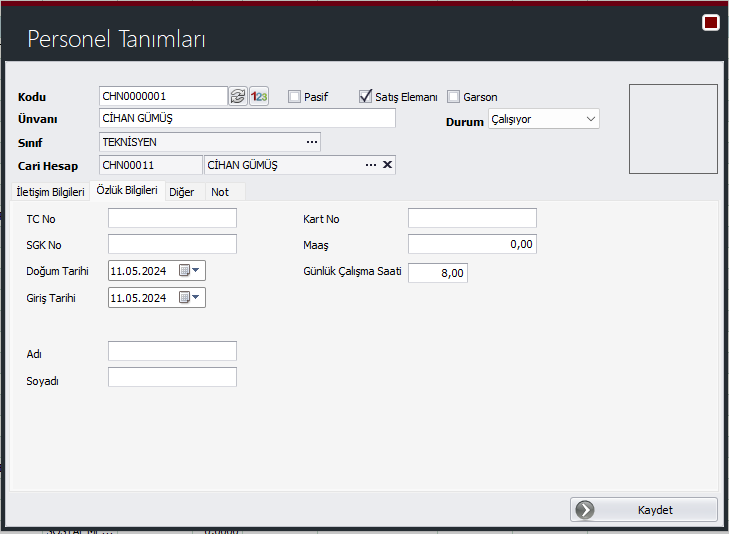Open the Doğum Tarihi calendar icon

point(185,270)
